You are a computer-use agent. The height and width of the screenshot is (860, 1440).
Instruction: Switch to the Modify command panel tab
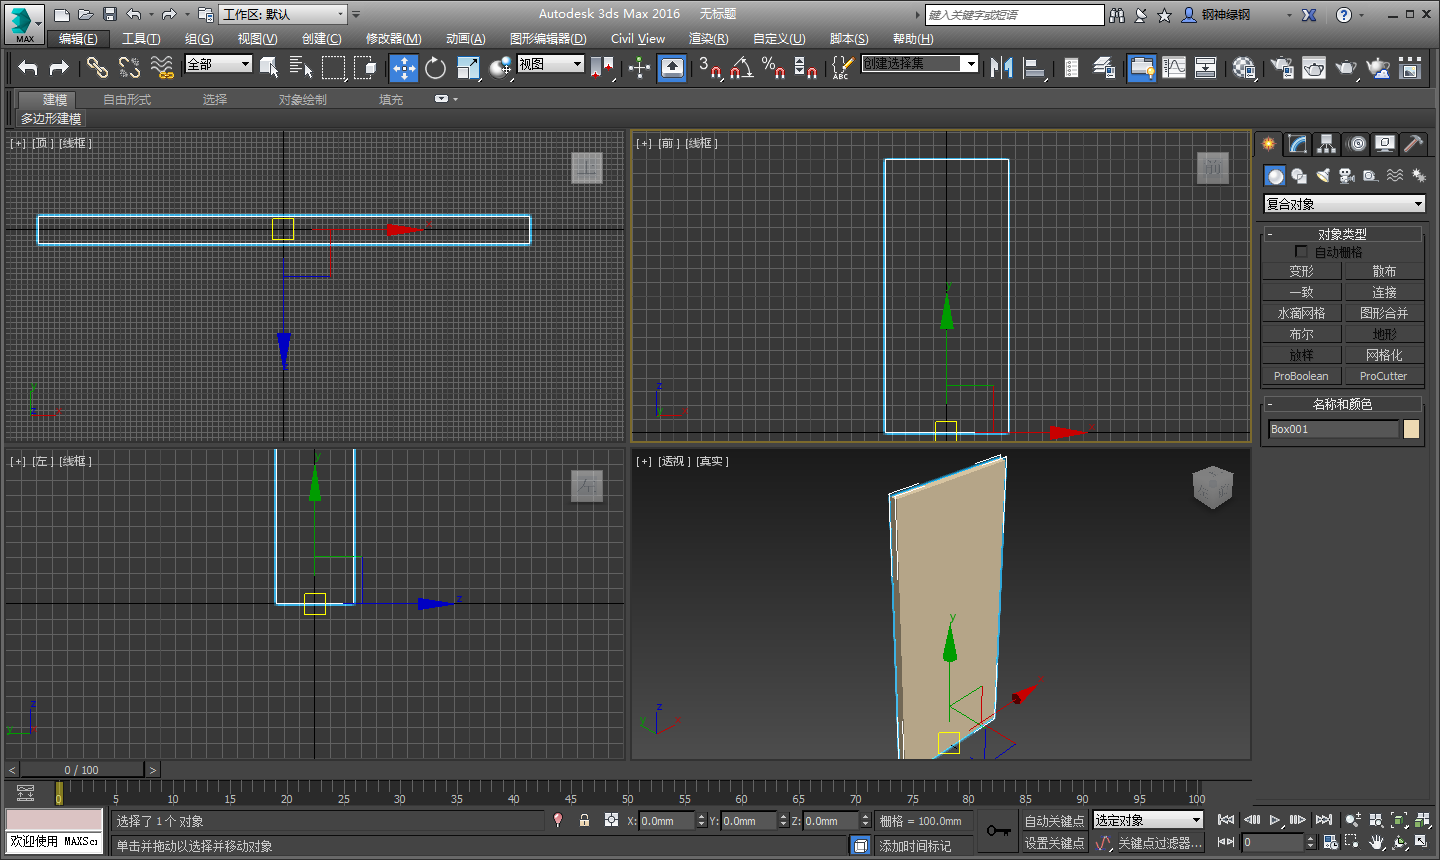click(x=1298, y=144)
